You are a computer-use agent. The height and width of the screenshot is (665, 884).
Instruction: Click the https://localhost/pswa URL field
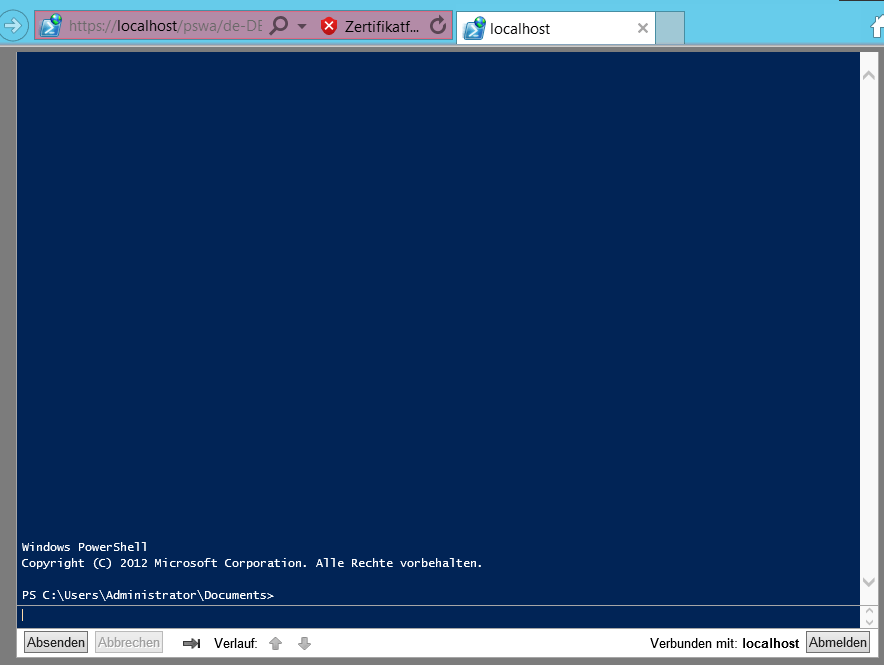(165, 26)
